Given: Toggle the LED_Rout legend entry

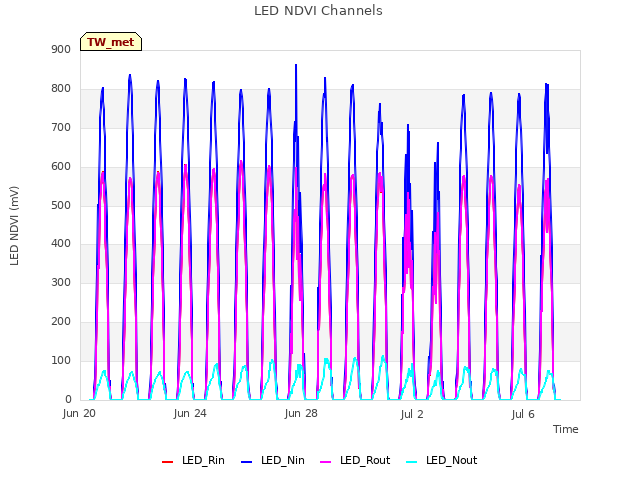Looking at the screenshot, I should [x=355, y=461].
